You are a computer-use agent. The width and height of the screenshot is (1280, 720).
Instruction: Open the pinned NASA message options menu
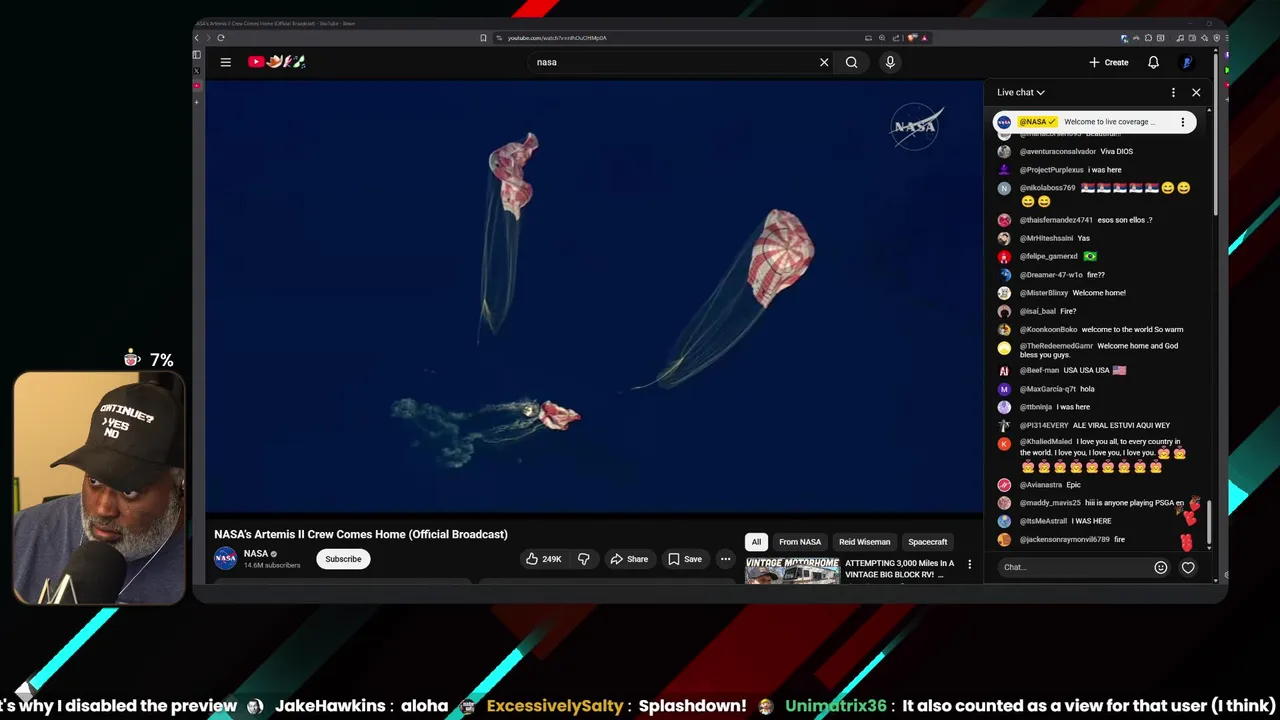pyautogui.click(x=1182, y=122)
